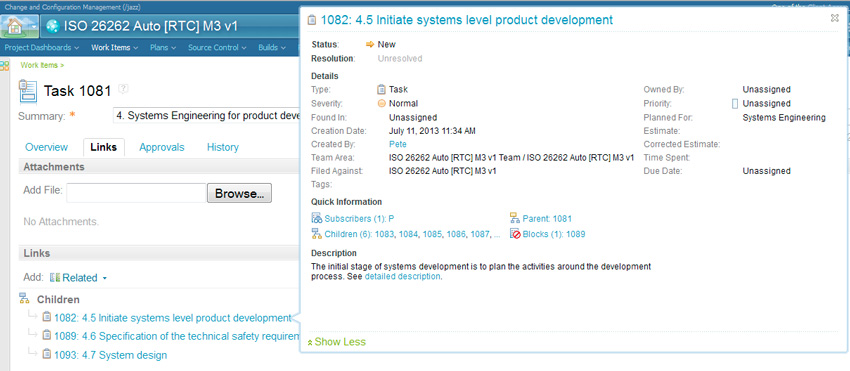The height and width of the screenshot is (371, 850).
Task: Click the Work Items breadcrumb link
Action: coord(42,65)
